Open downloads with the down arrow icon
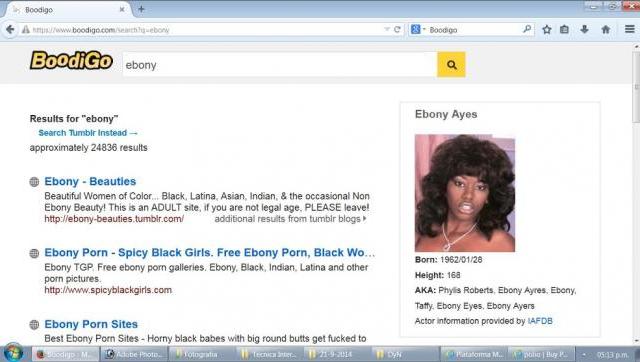This screenshot has width=640, height=362. pyautogui.click(x=584, y=29)
